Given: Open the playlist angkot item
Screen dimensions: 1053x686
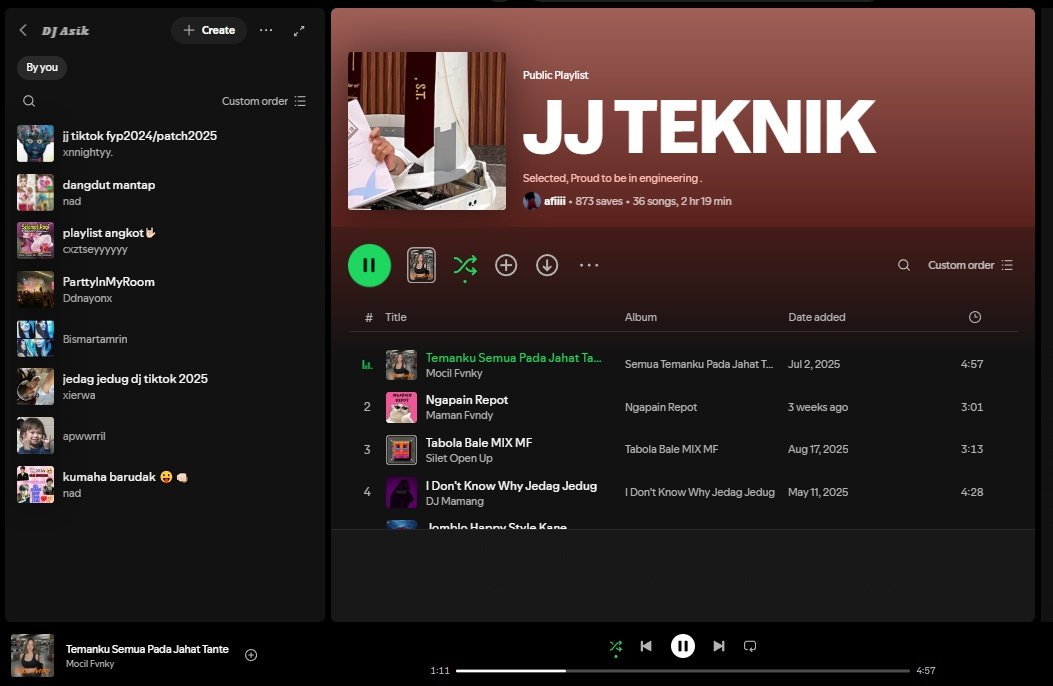Looking at the screenshot, I should point(165,240).
